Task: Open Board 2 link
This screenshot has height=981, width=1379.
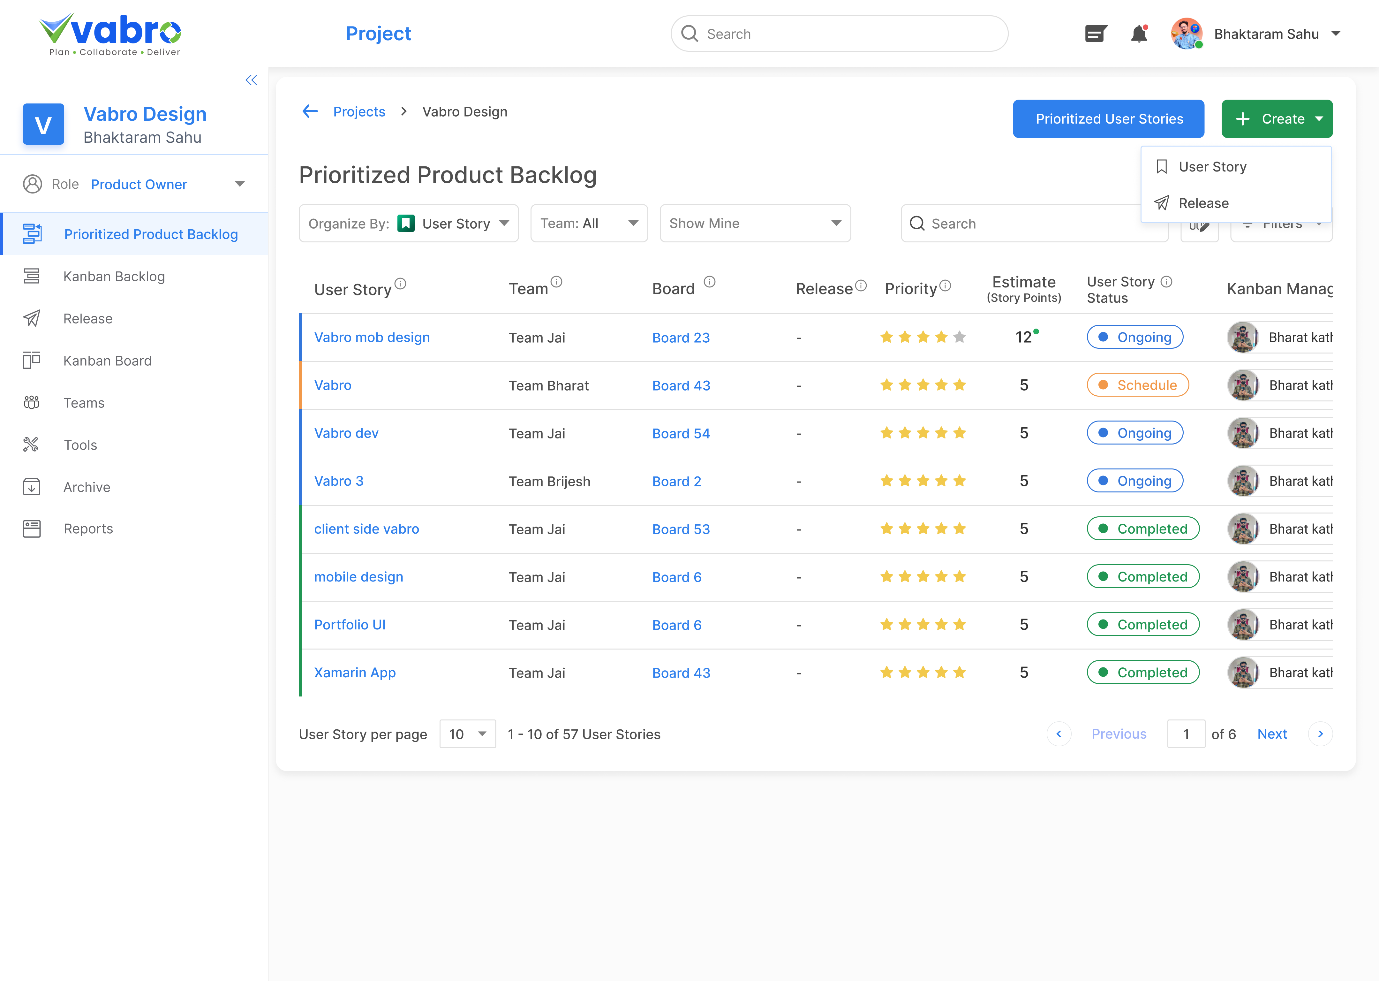Action: pos(677,481)
